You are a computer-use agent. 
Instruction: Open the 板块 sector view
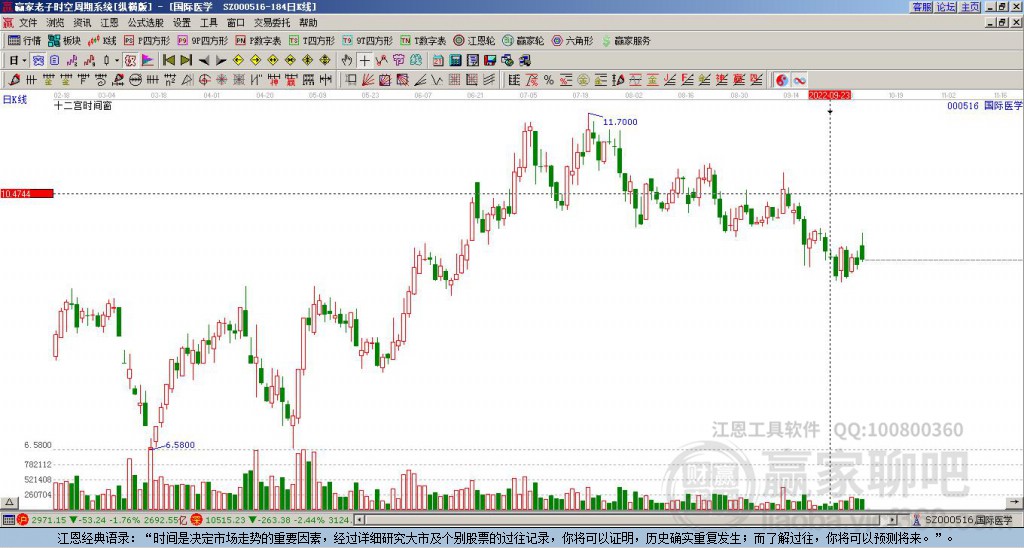point(64,40)
